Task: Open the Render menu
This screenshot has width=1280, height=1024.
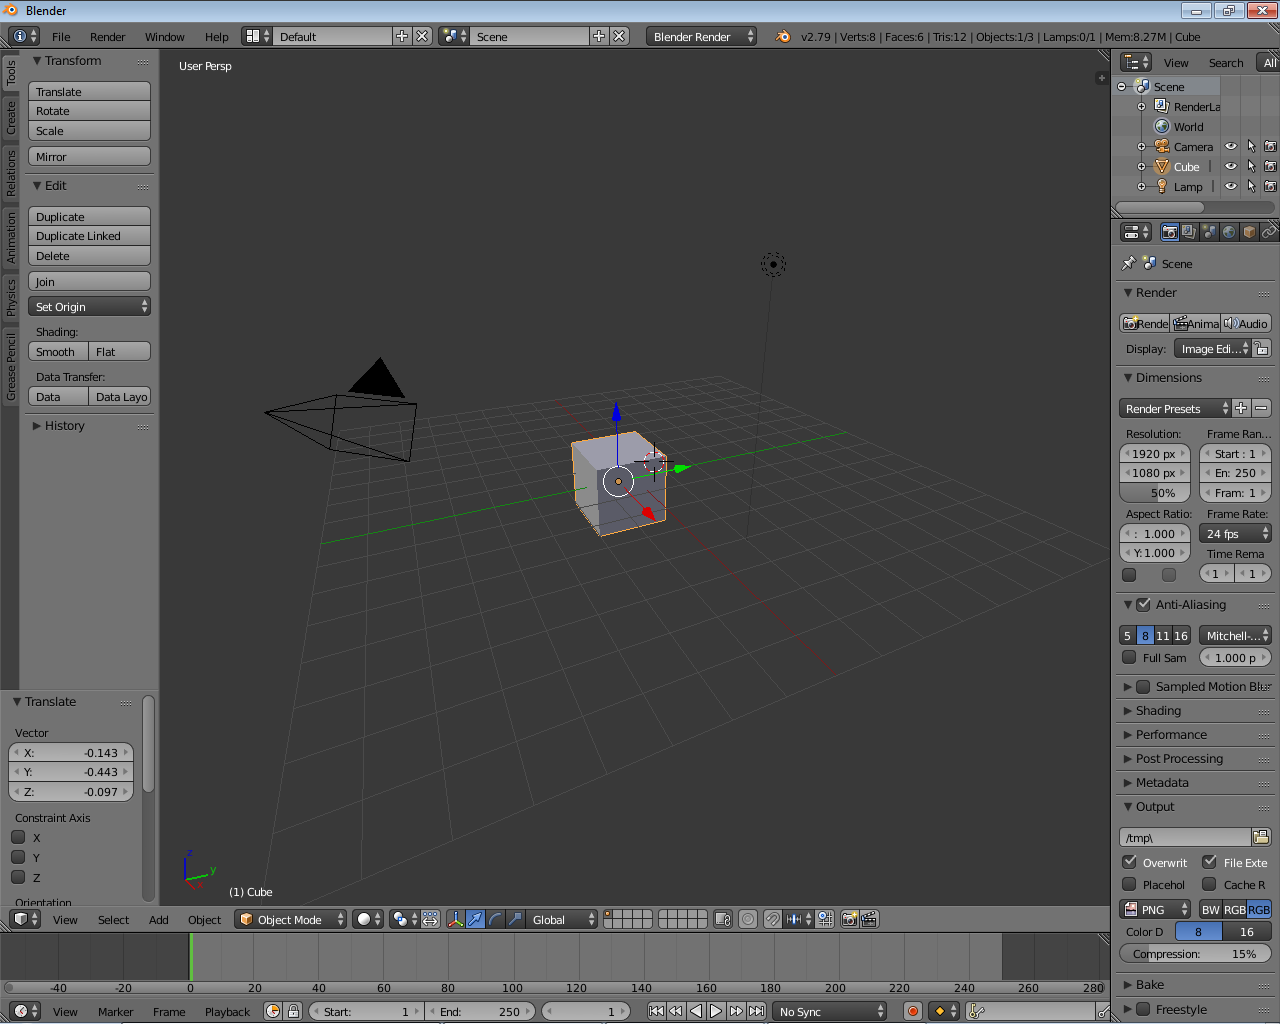Action: (107, 37)
